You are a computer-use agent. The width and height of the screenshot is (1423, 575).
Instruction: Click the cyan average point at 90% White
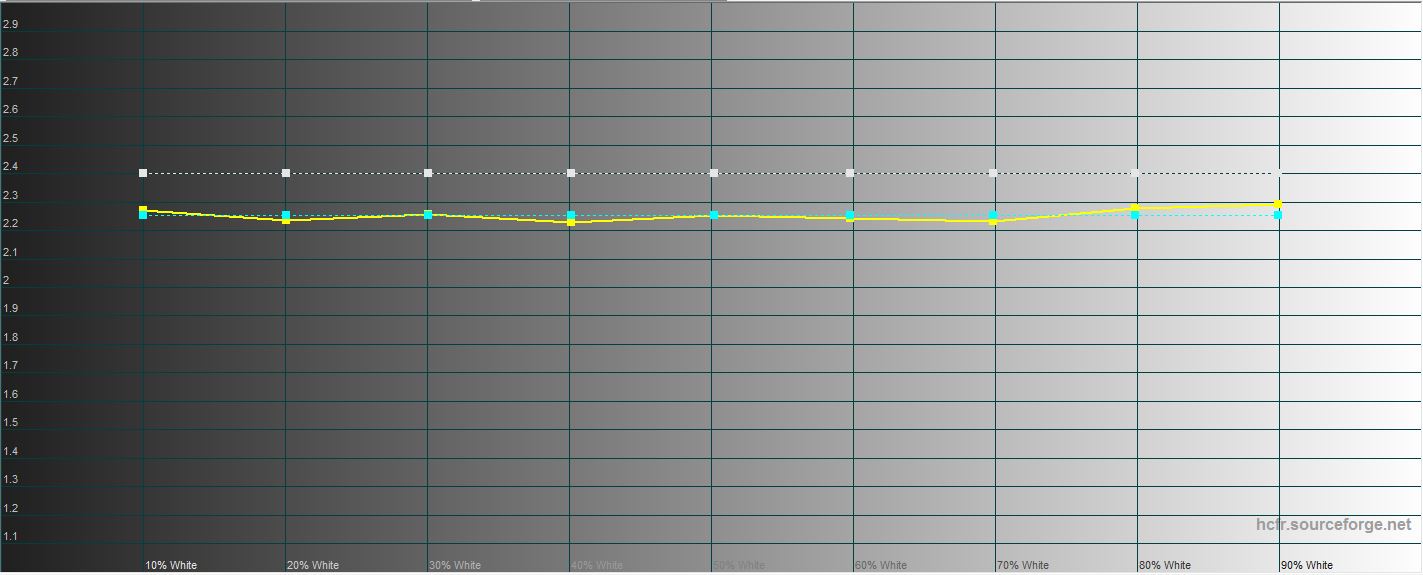coord(1278,215)
